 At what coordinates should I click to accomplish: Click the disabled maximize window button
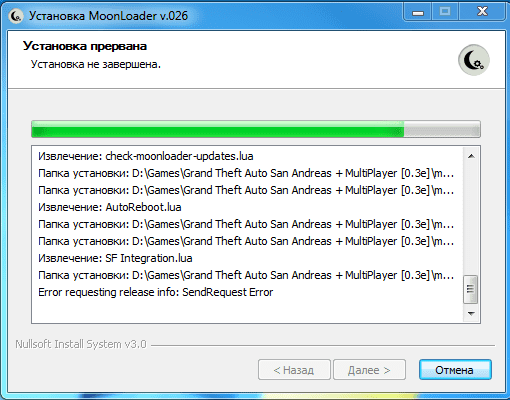(x=445, y=13)
